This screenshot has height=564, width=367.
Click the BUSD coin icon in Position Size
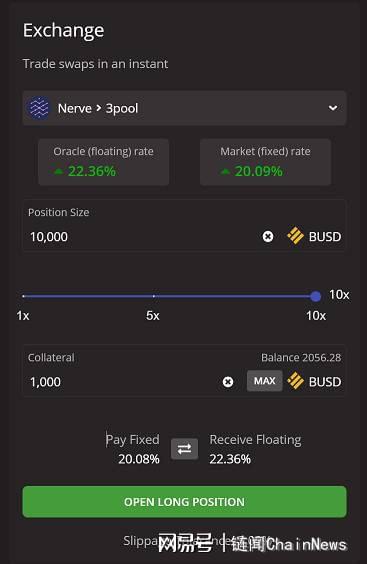point(295,236)
